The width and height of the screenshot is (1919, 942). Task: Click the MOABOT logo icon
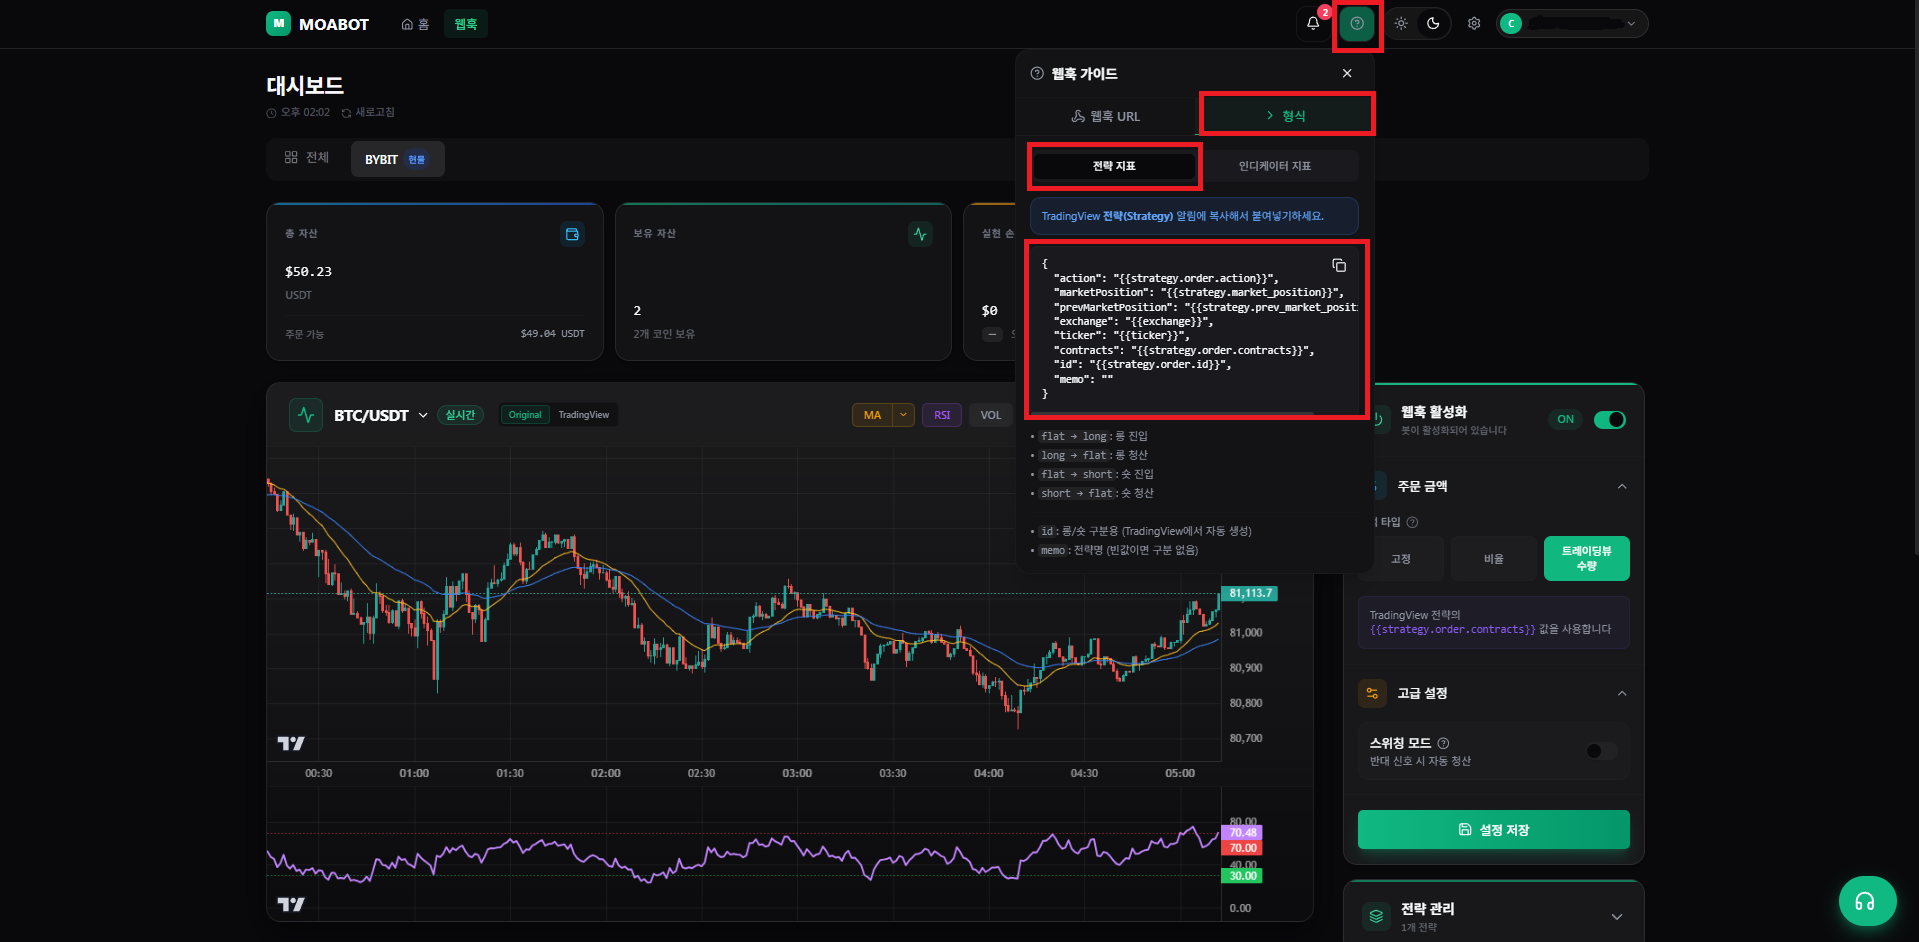coord(278,23)
